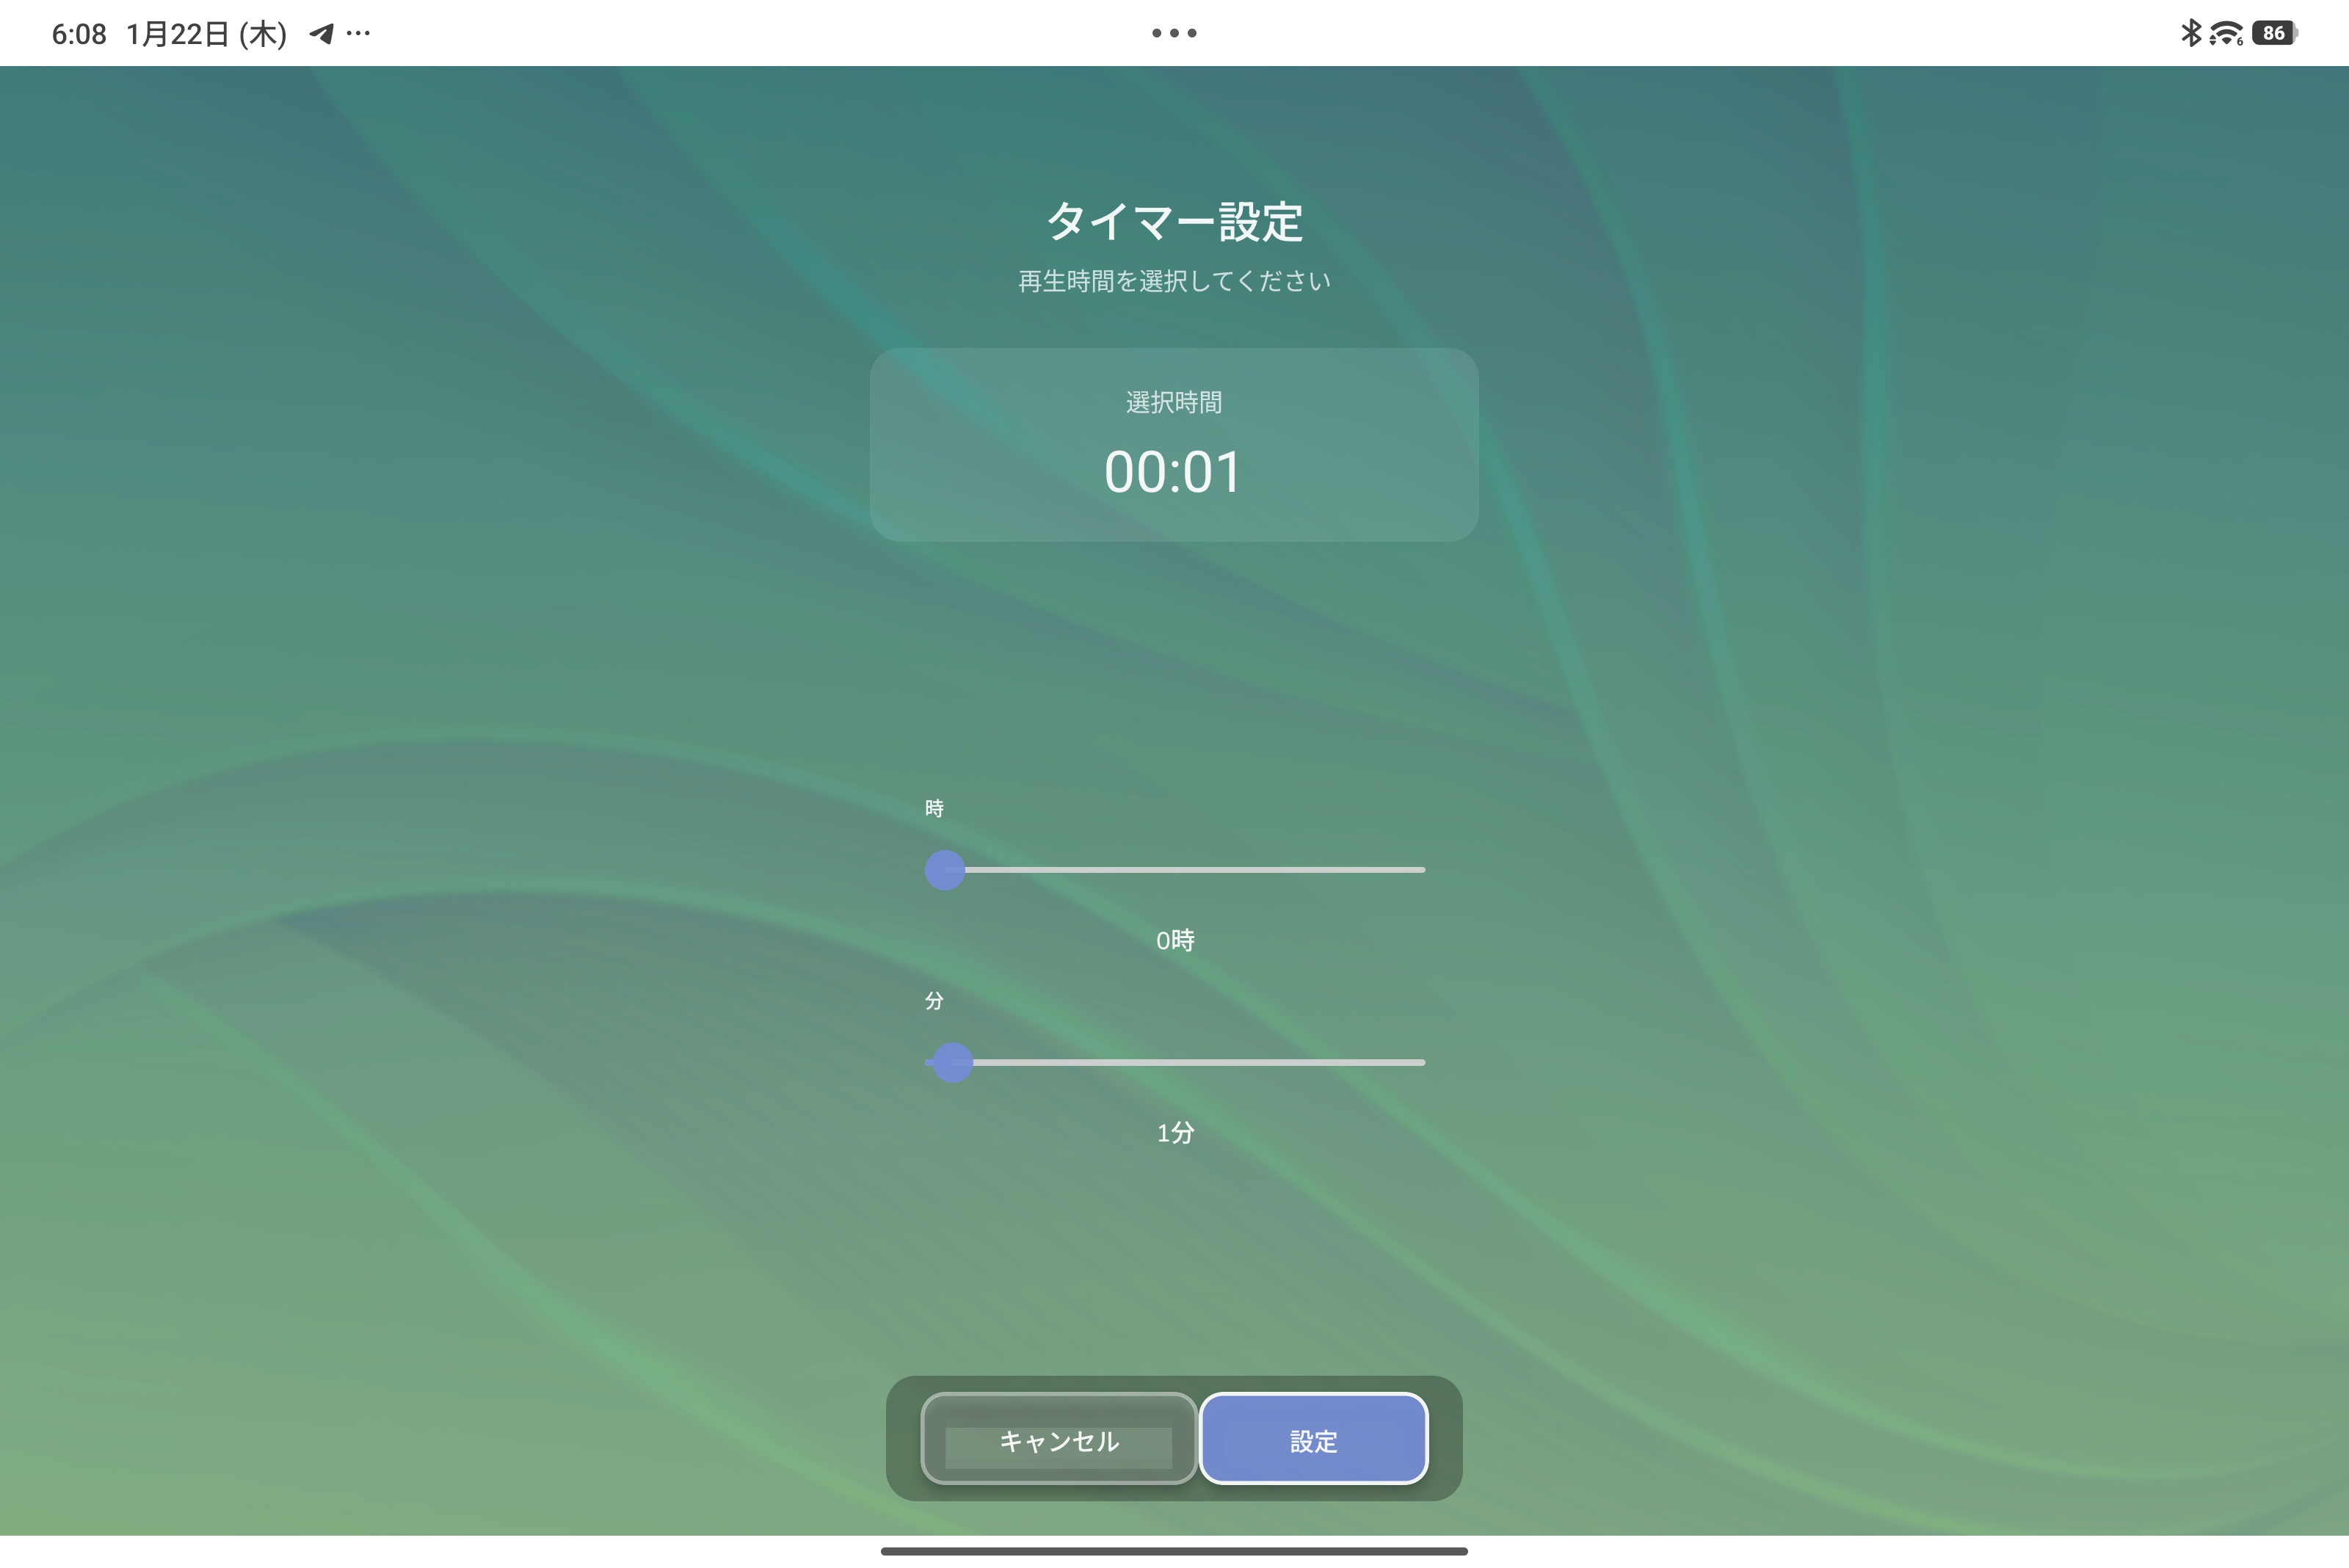2349x1568 pixels.
Task: Tap the Wi-Fi icon in status bar
Action: (x=2225, y=33)
